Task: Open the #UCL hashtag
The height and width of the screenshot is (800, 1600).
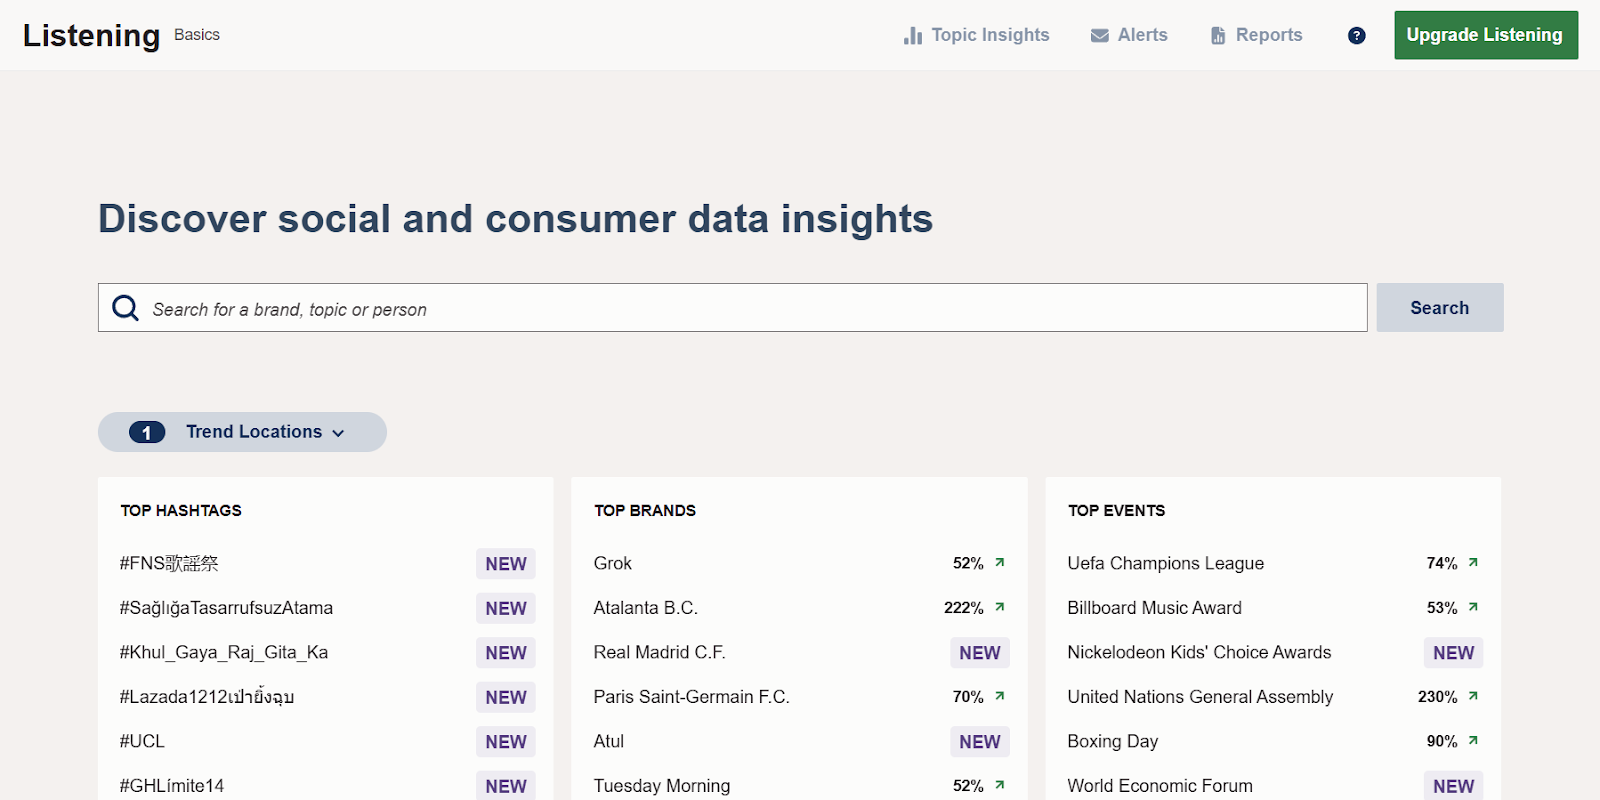Action: click(142, 741)
